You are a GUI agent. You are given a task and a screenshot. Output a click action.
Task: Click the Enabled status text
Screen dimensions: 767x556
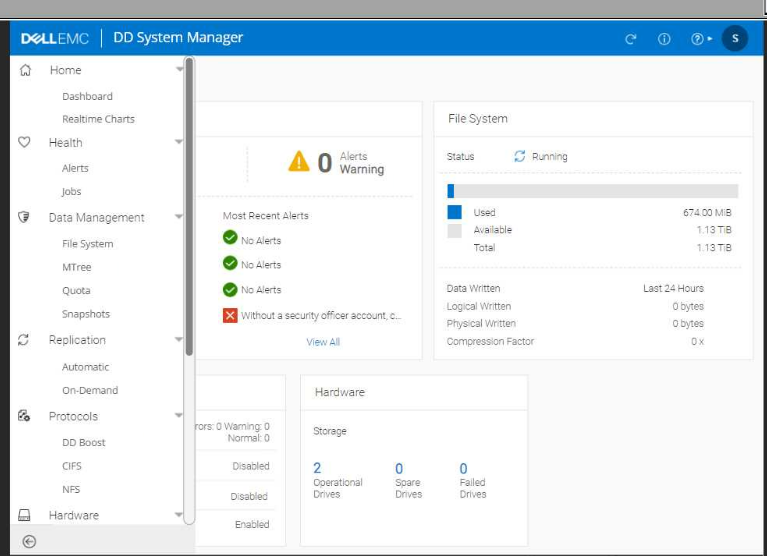[x=252, y=524]
